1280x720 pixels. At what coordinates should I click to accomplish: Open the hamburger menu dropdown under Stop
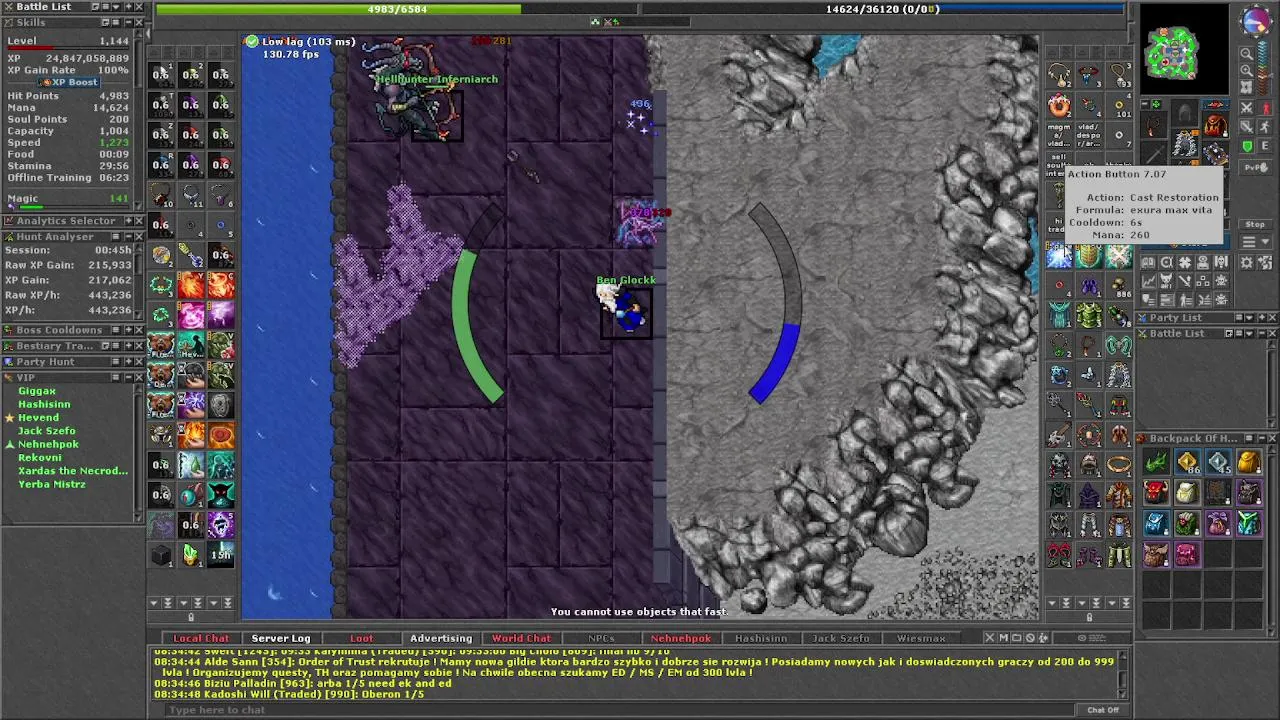[1255, 242]
